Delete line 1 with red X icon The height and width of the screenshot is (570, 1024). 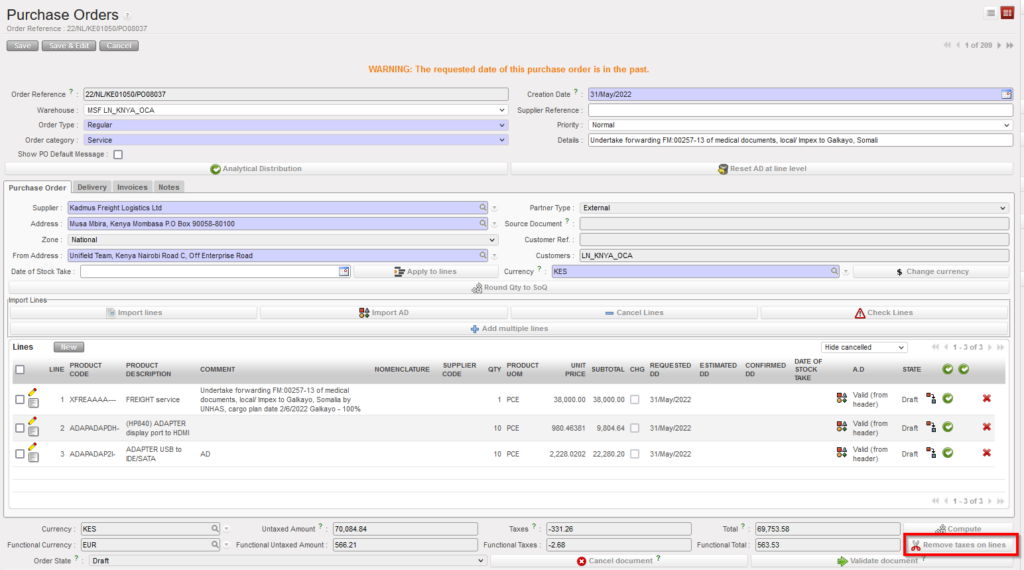[x=987, y=398]
